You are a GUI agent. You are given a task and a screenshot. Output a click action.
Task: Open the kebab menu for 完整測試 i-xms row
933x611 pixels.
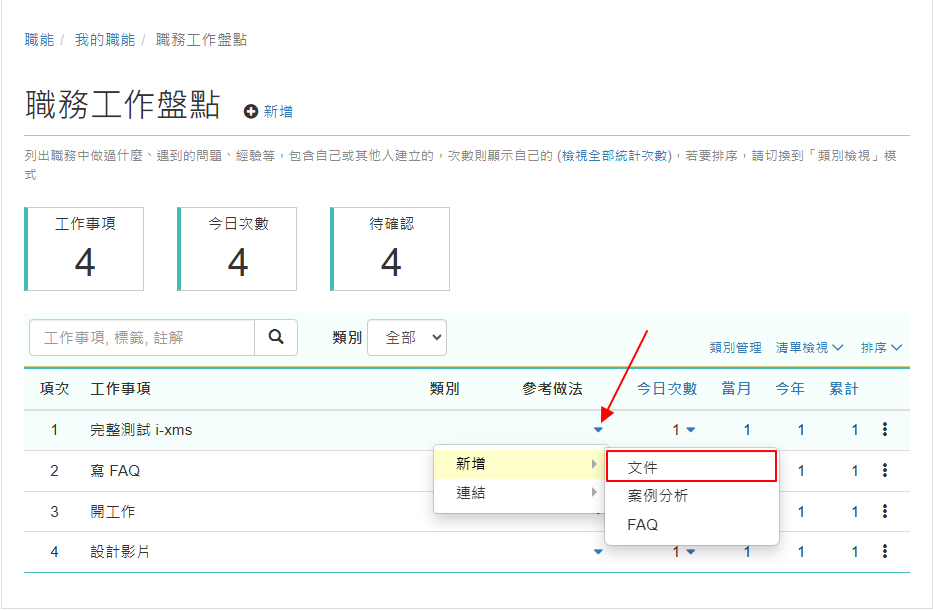click(885, 430)
